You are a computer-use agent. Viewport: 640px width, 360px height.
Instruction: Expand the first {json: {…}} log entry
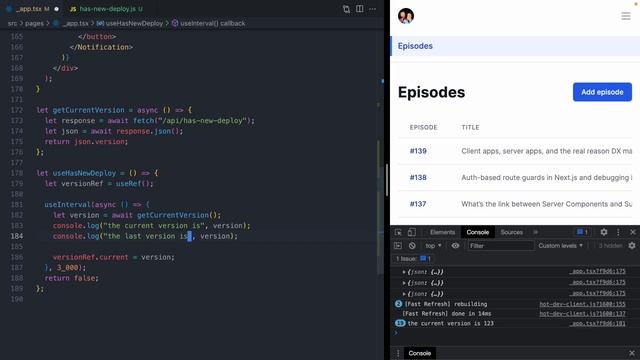click(x=404, y=272)
